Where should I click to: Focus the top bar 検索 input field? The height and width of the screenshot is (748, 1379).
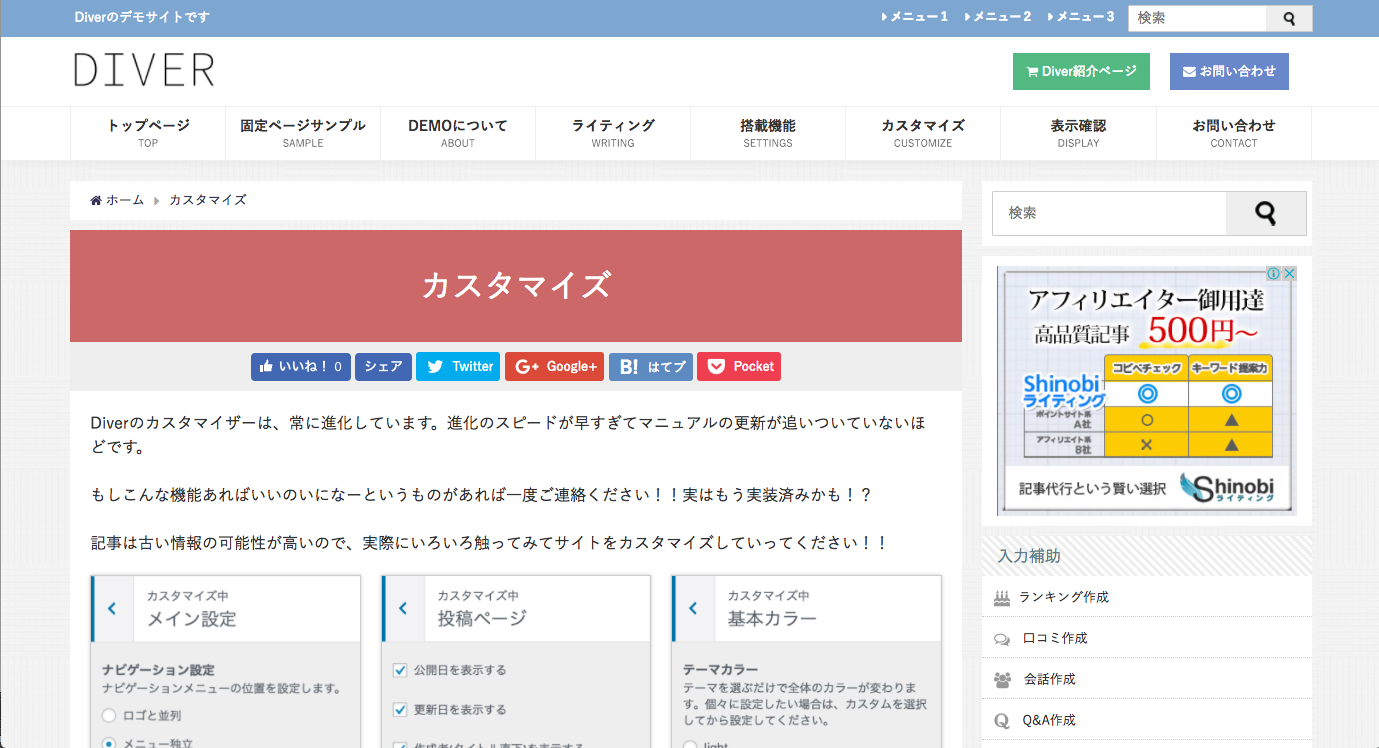(1198, 18)
